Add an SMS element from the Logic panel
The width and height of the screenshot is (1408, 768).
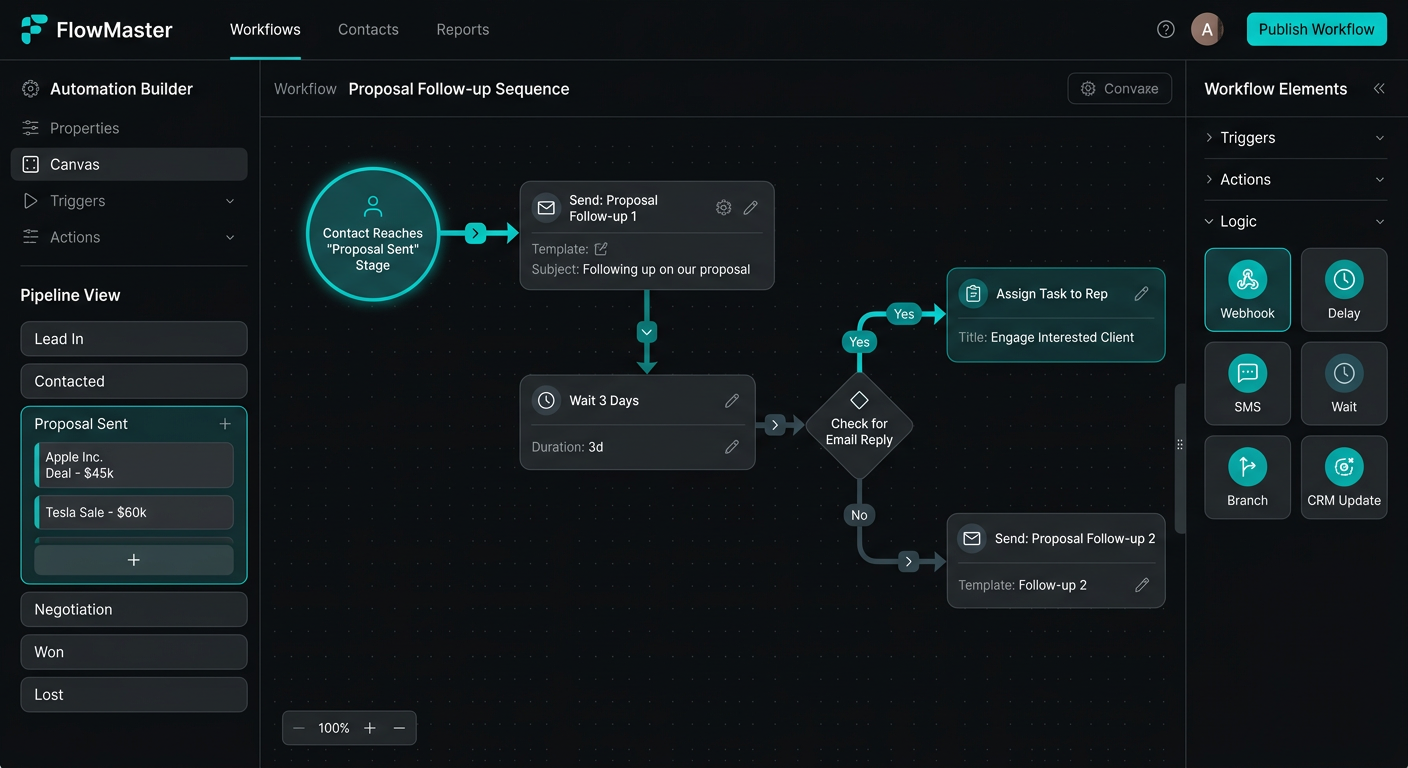click(1247, 383)
